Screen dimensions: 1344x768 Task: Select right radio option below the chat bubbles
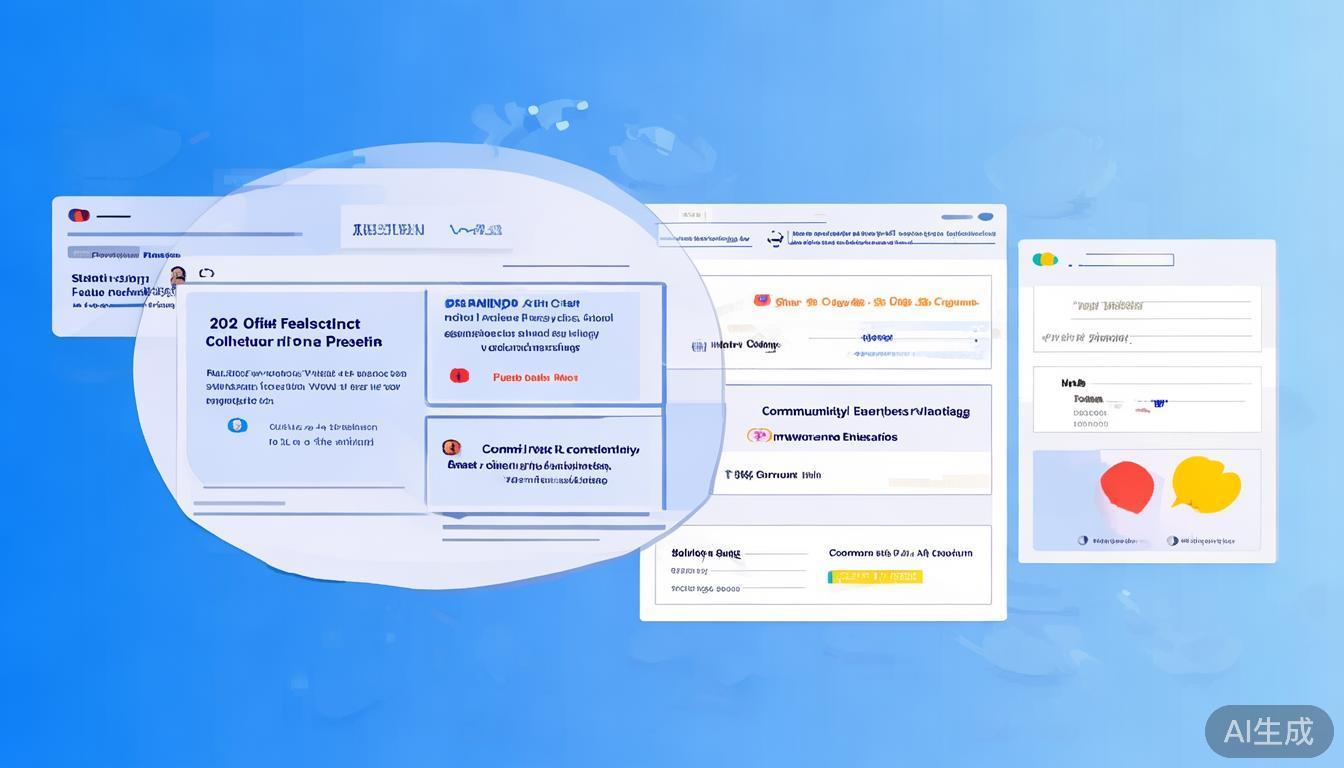1172,541
